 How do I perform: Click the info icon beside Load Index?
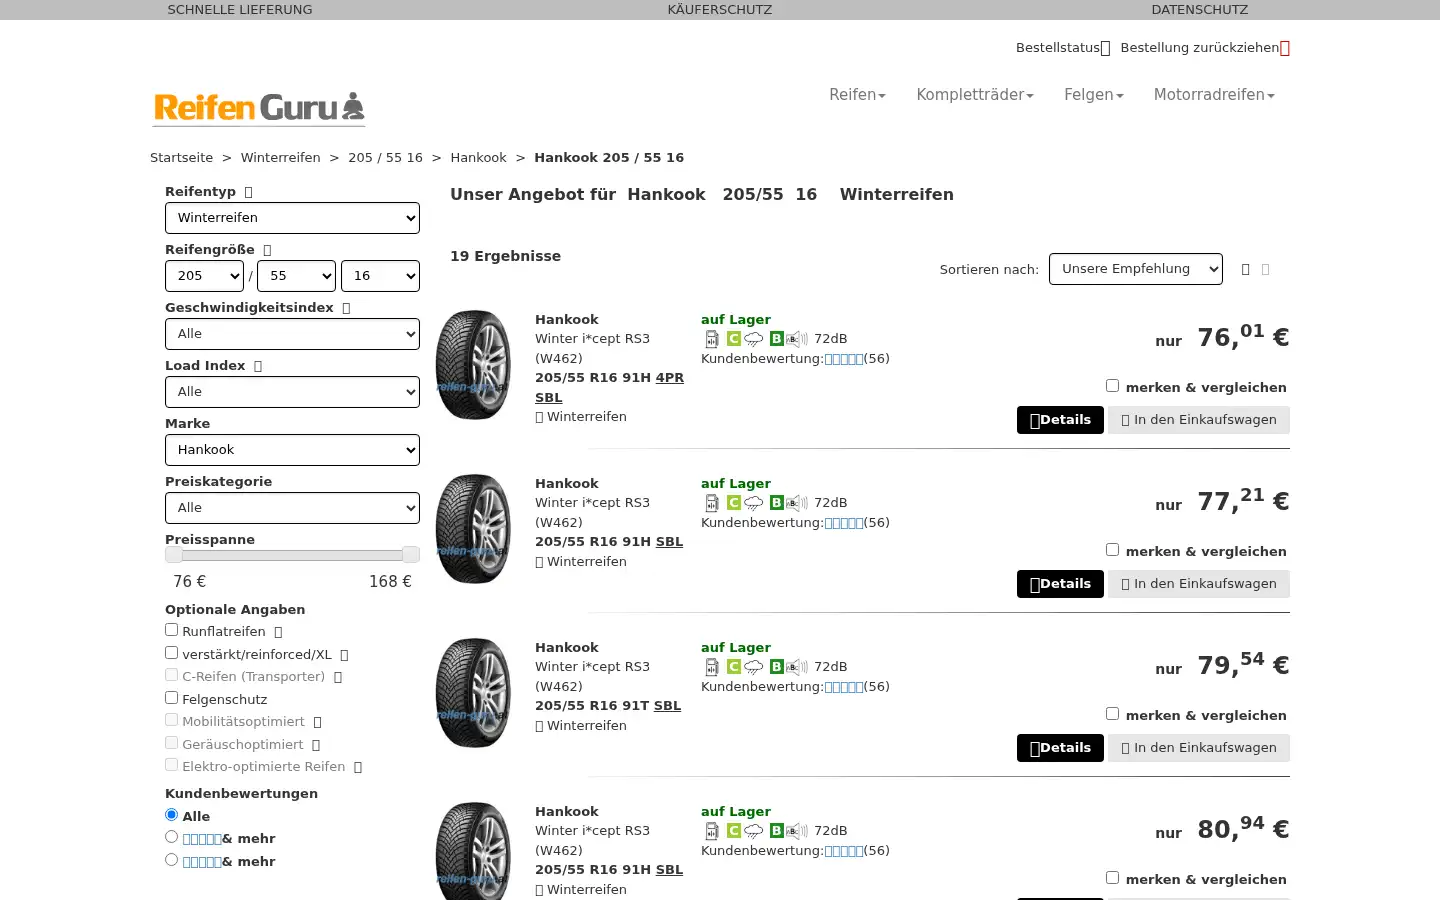coord(258,366)
